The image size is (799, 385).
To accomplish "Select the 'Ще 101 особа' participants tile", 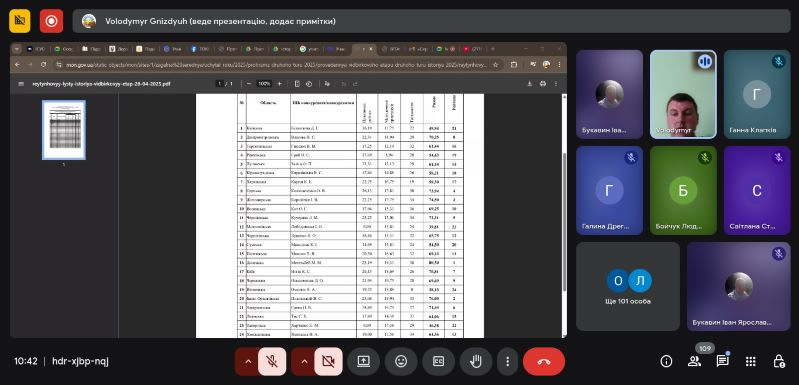I will click(x=628, y=286).
